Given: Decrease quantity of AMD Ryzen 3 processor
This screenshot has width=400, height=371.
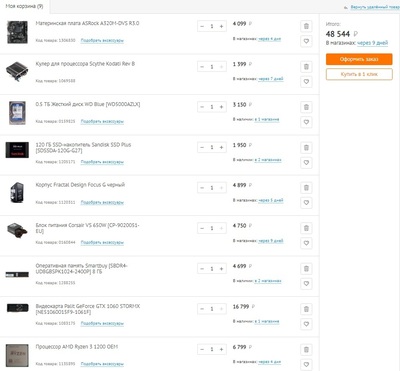Looking at the screenshot, I should [202, 349].
